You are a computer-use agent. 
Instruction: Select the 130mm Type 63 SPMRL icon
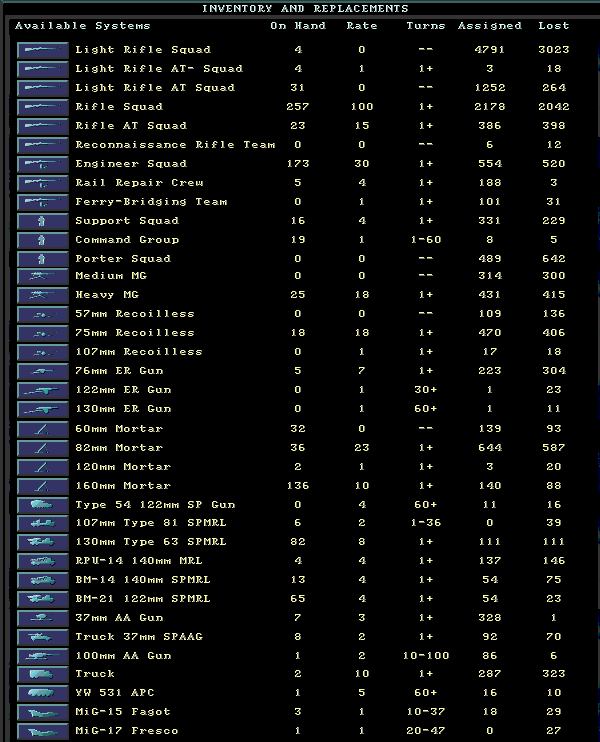coord(43,542)
